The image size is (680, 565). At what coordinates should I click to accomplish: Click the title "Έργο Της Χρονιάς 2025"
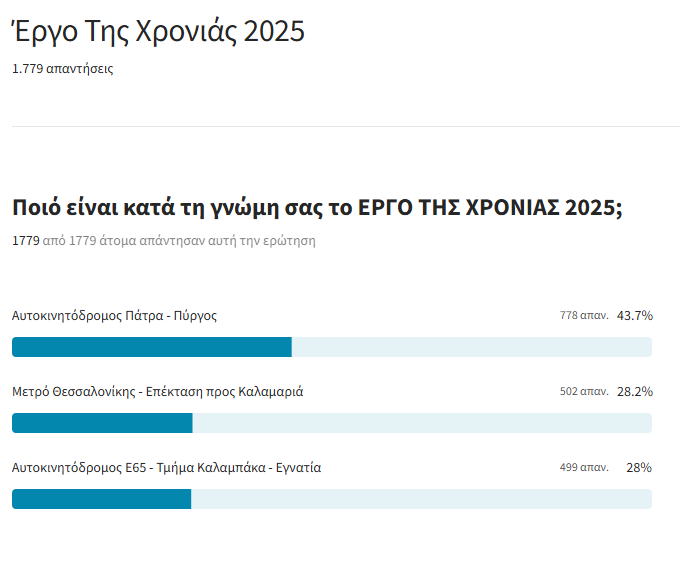pyautogui.click(x=158, y=32)
